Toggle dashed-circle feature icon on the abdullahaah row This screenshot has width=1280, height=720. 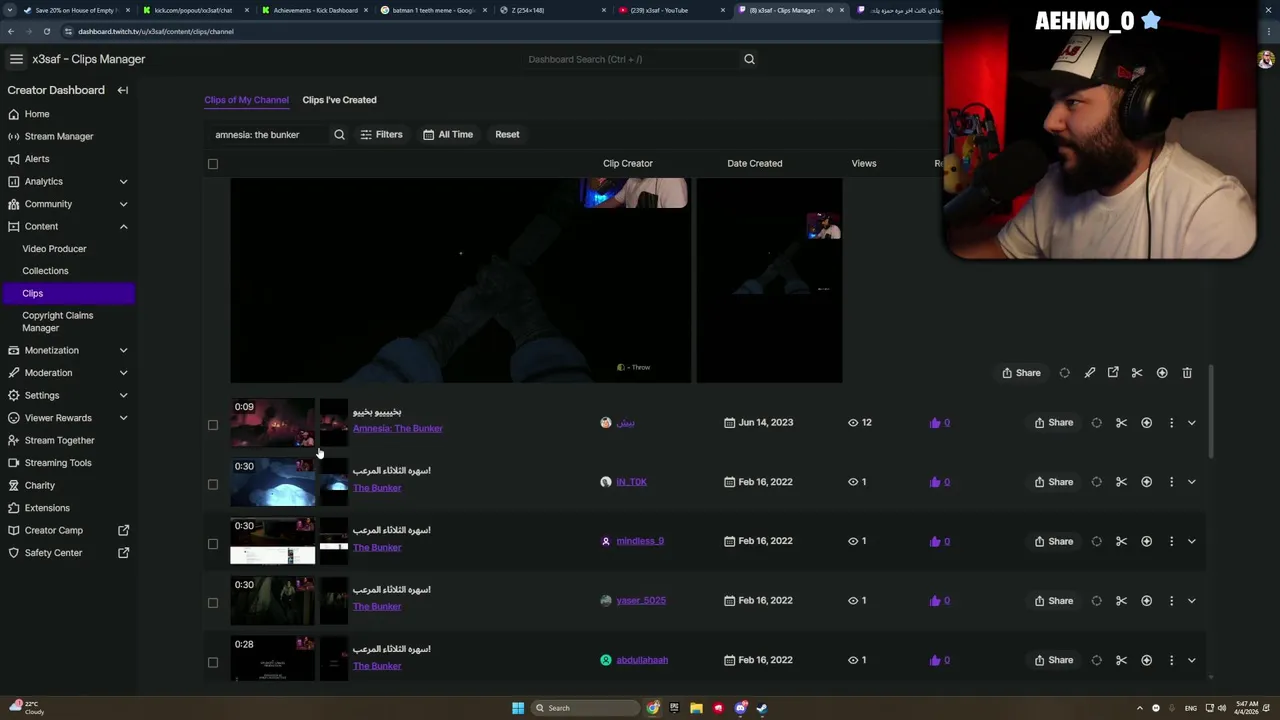coord(1096,660)
